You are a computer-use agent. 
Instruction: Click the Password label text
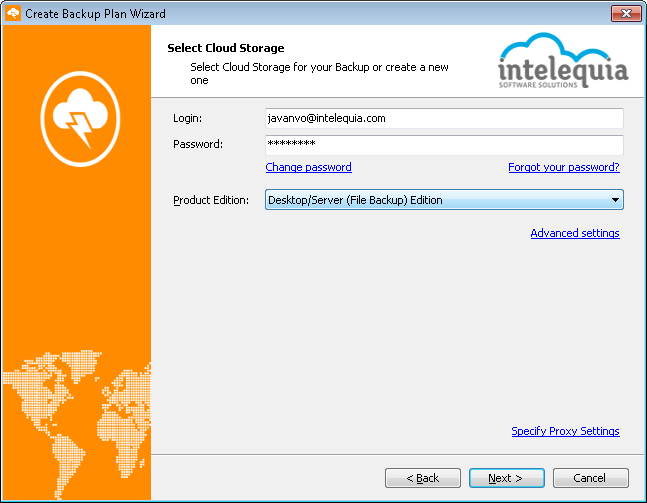tap(198, 144)
